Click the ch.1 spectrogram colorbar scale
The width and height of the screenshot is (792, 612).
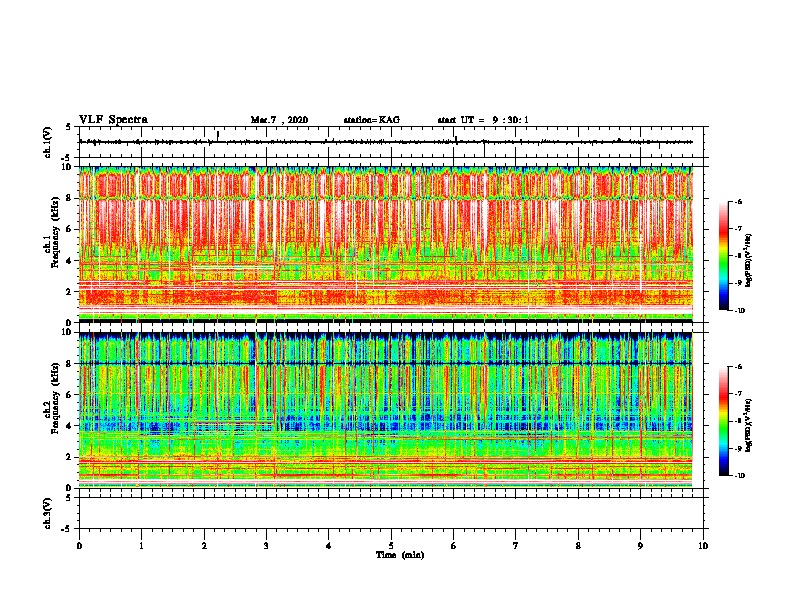(x=723, y=256)
